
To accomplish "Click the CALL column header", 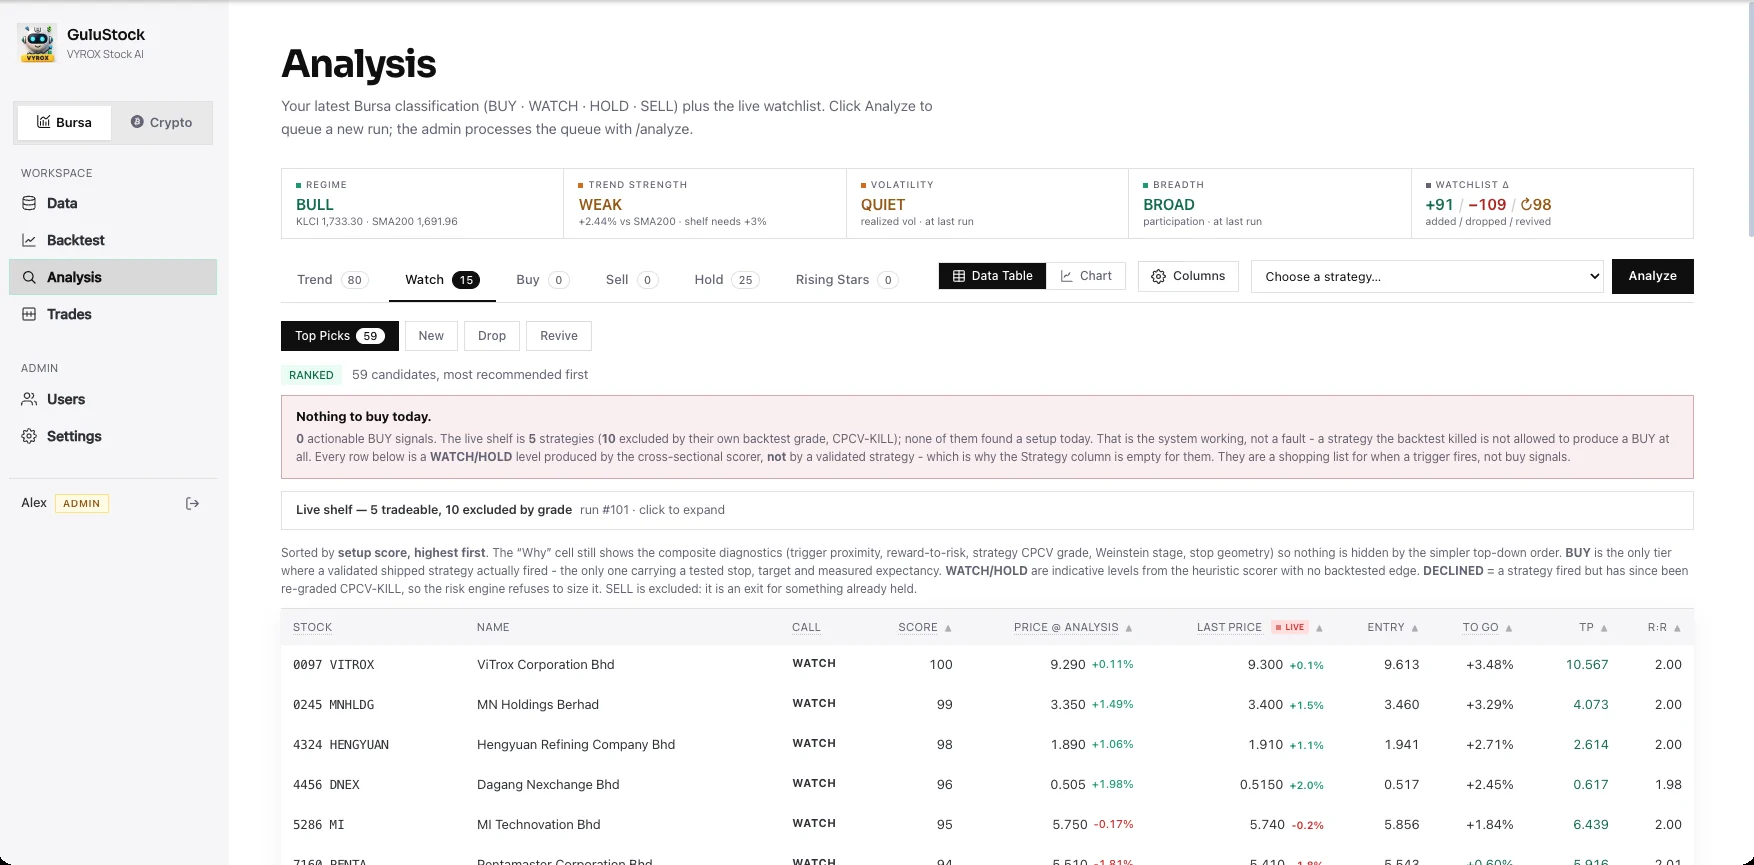I will click(x=806, y=627).
